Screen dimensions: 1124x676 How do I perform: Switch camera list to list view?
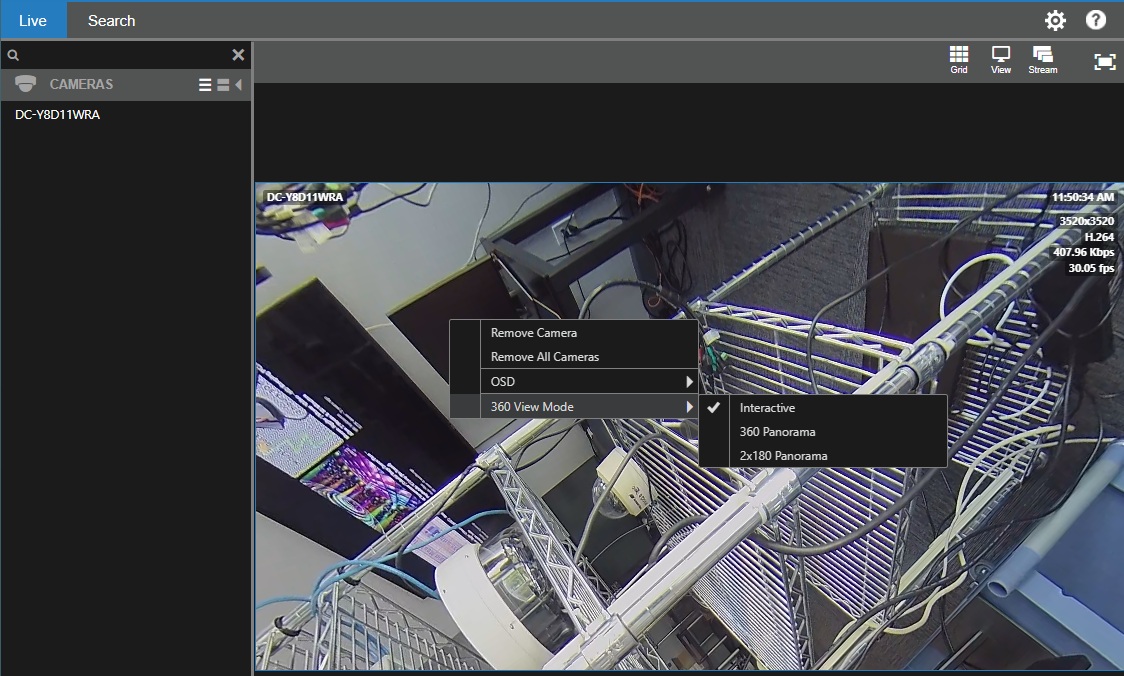205,85
